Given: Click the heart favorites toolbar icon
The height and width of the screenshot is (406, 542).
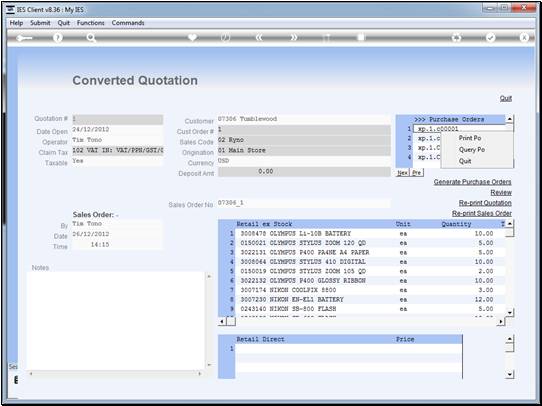Looking at the screenshot, I should point(193,37).
